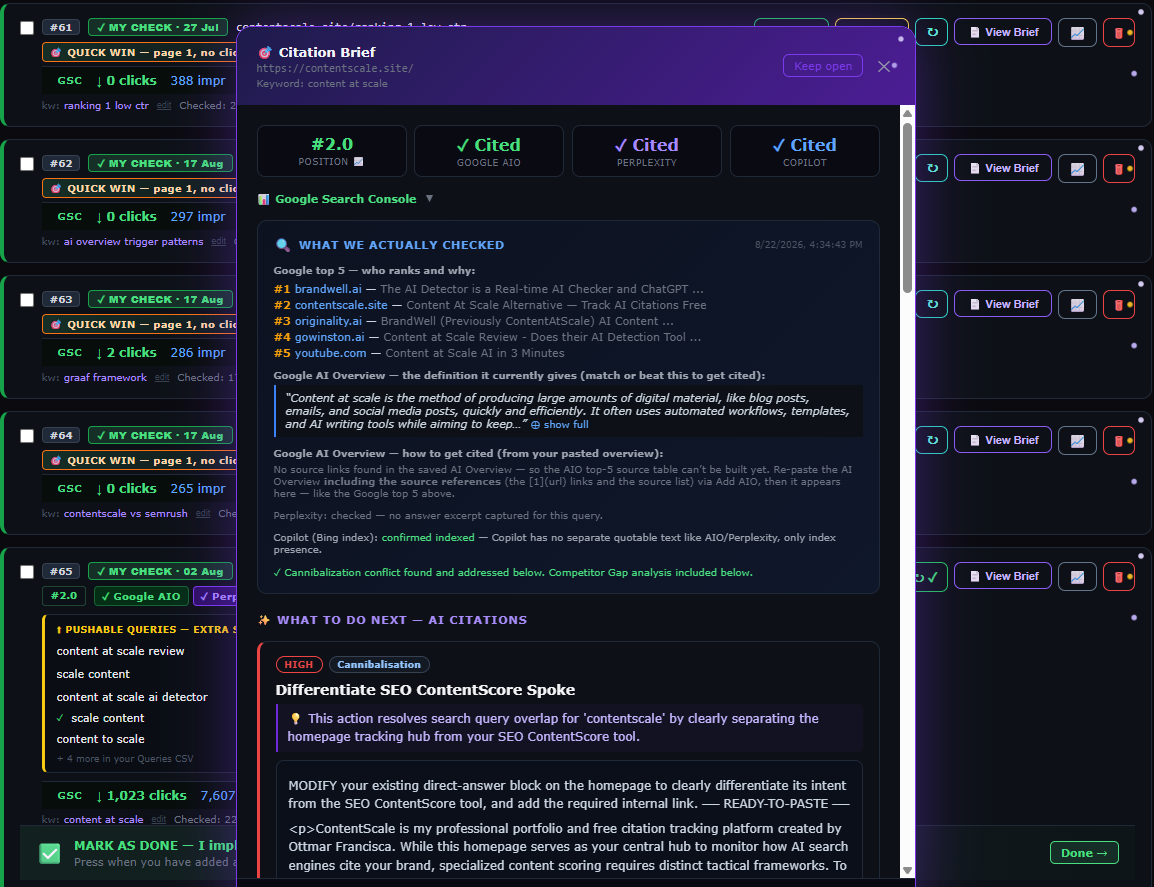Edit keyword 'contentscale vs semrush'

pos(203,514)
